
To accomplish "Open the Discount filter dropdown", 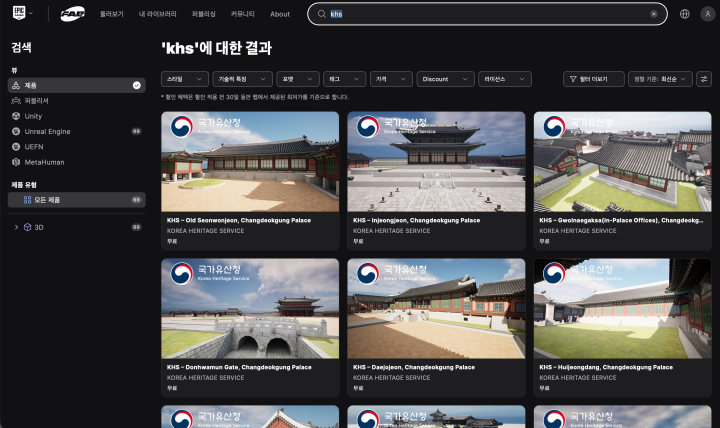I will click(445, 79).
